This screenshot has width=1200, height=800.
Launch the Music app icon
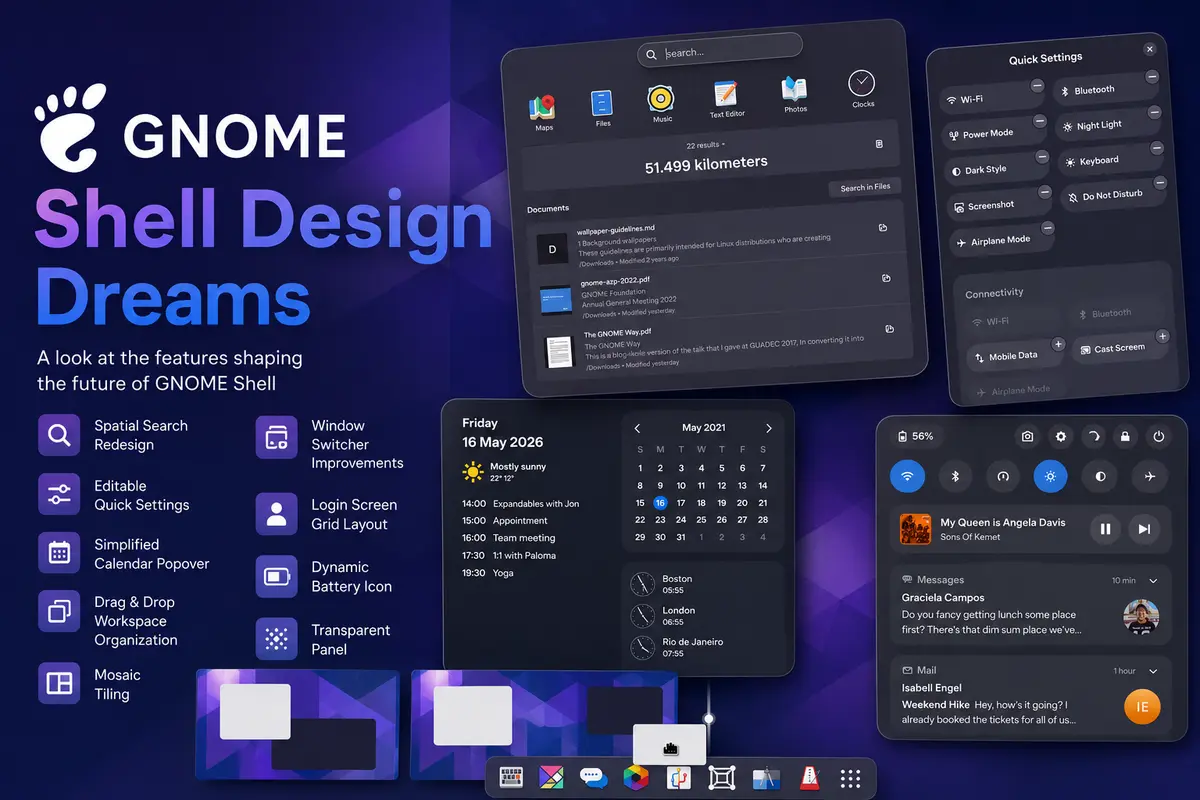coord(660,98)
